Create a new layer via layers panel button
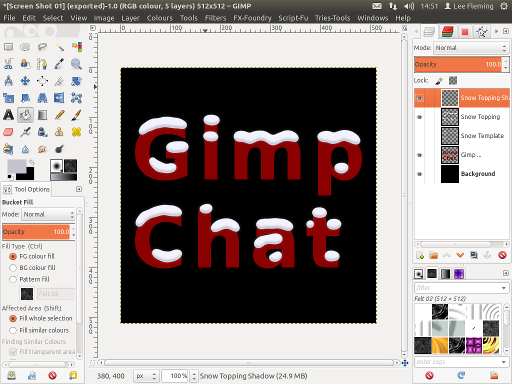The width and height of the screenshot is (512, 384). coord(420,255)
